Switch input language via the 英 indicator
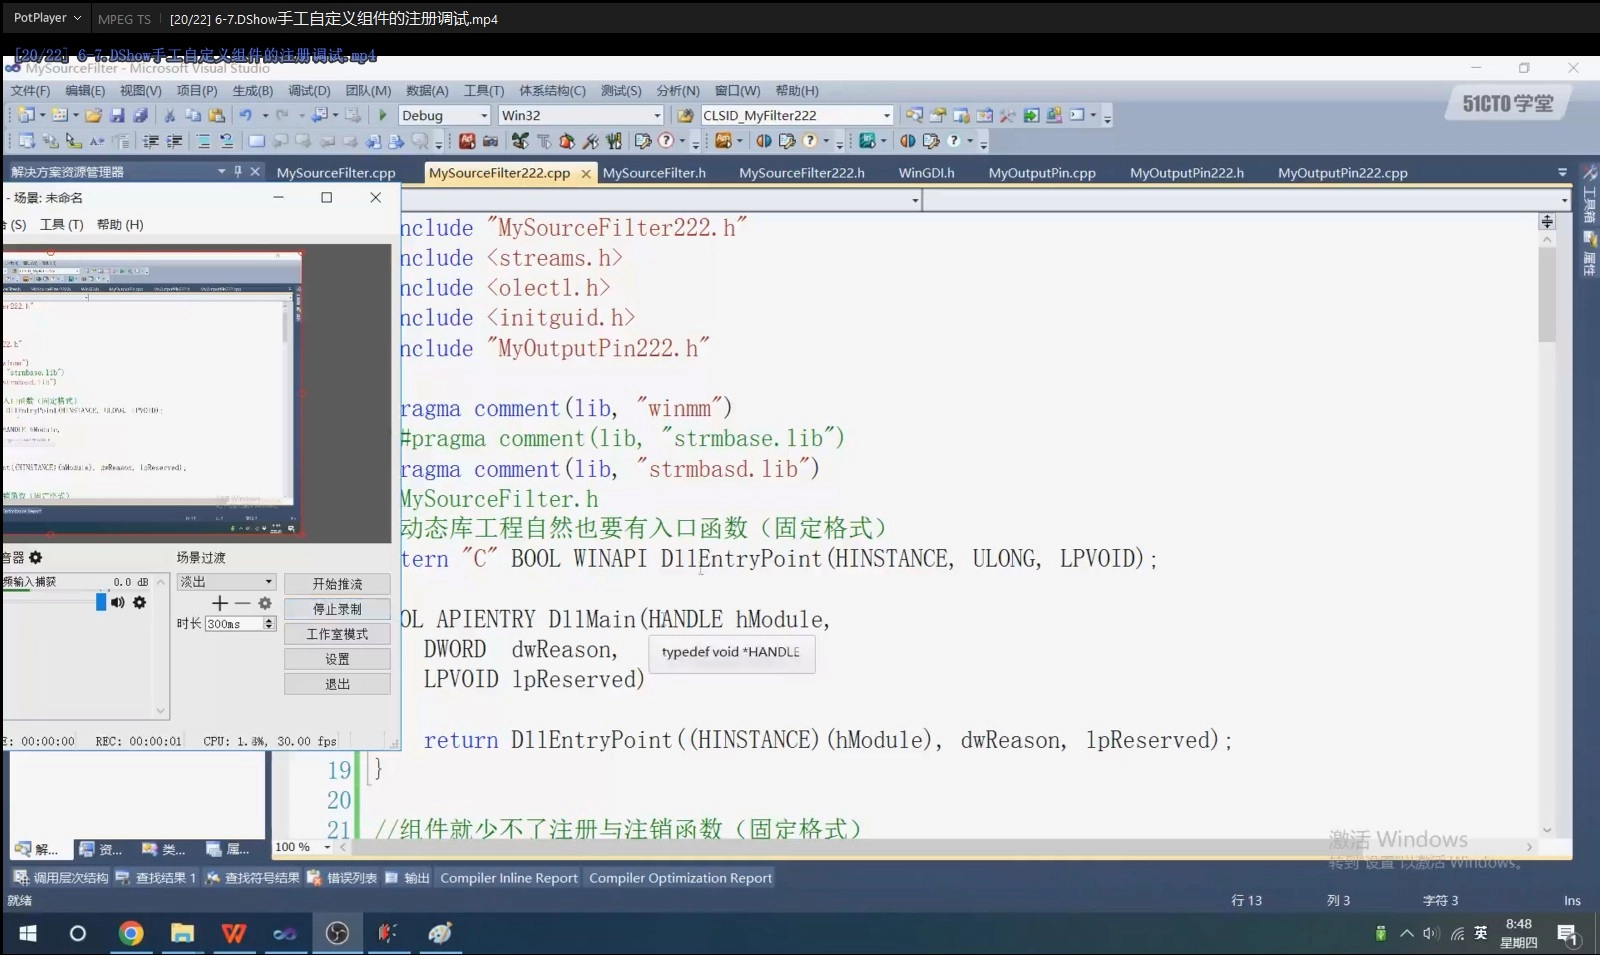This screenshot has width=1600, height=955. pyautogui.click(x=1479, y=933)
